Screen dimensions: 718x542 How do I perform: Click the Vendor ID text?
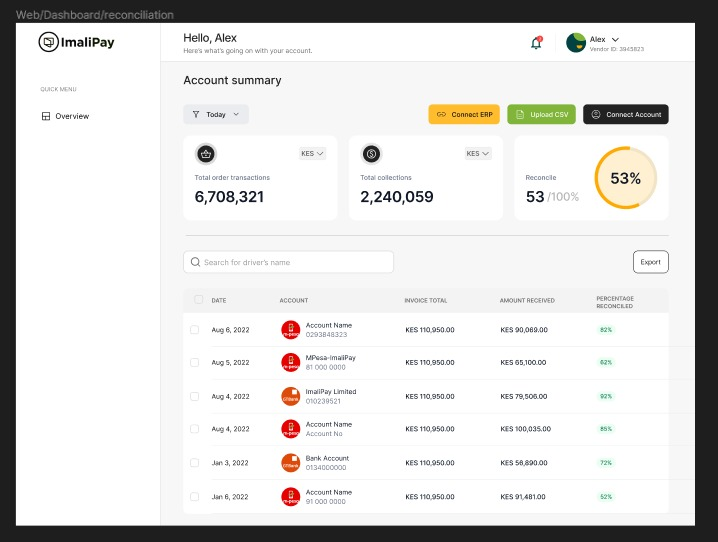pos(616,49)
